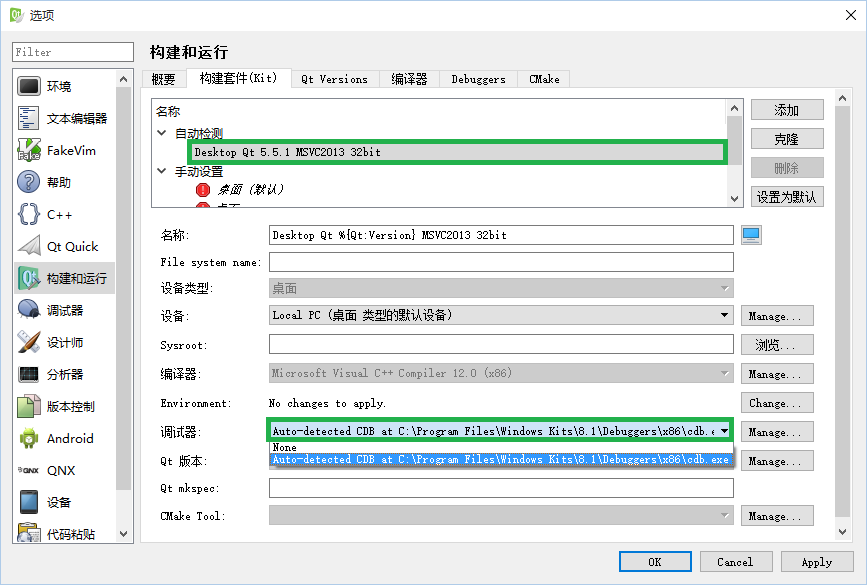The width and height of the screenshot is (867, 585).
Task: Open the Qt Quick paper-plane icon
Action: pos(29,246)
